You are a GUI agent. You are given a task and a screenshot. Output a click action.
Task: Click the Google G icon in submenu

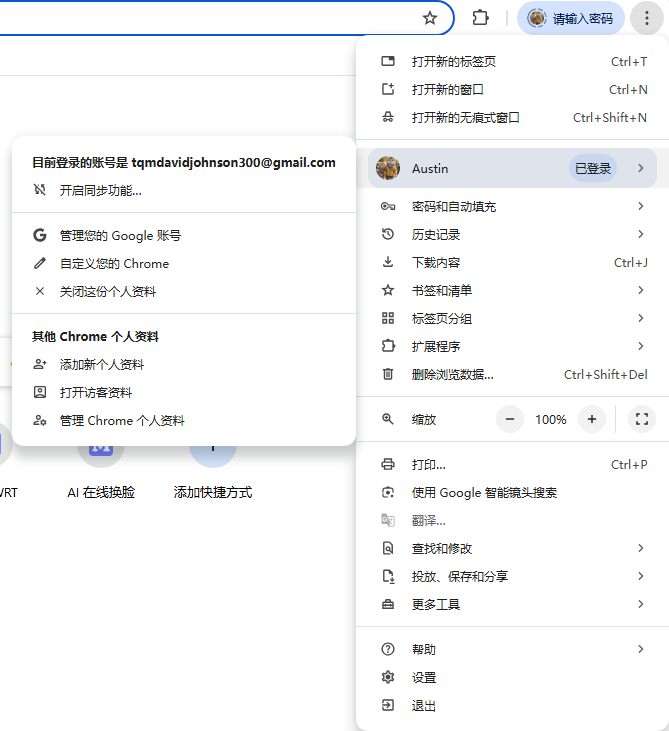40,235
